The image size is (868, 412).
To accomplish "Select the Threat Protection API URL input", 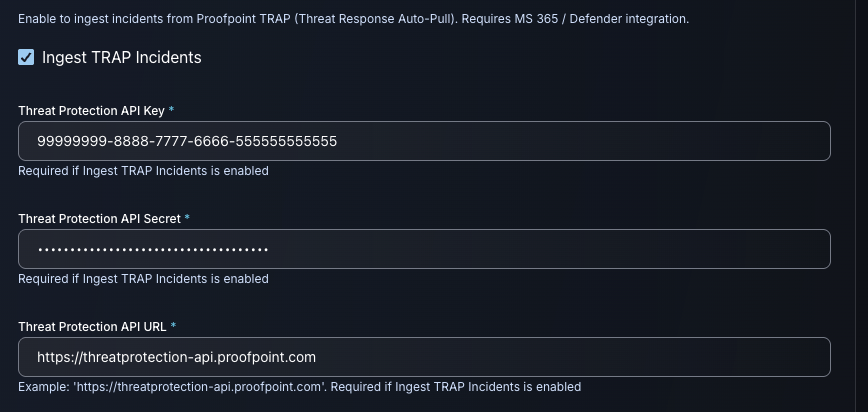I will point(424,357).
